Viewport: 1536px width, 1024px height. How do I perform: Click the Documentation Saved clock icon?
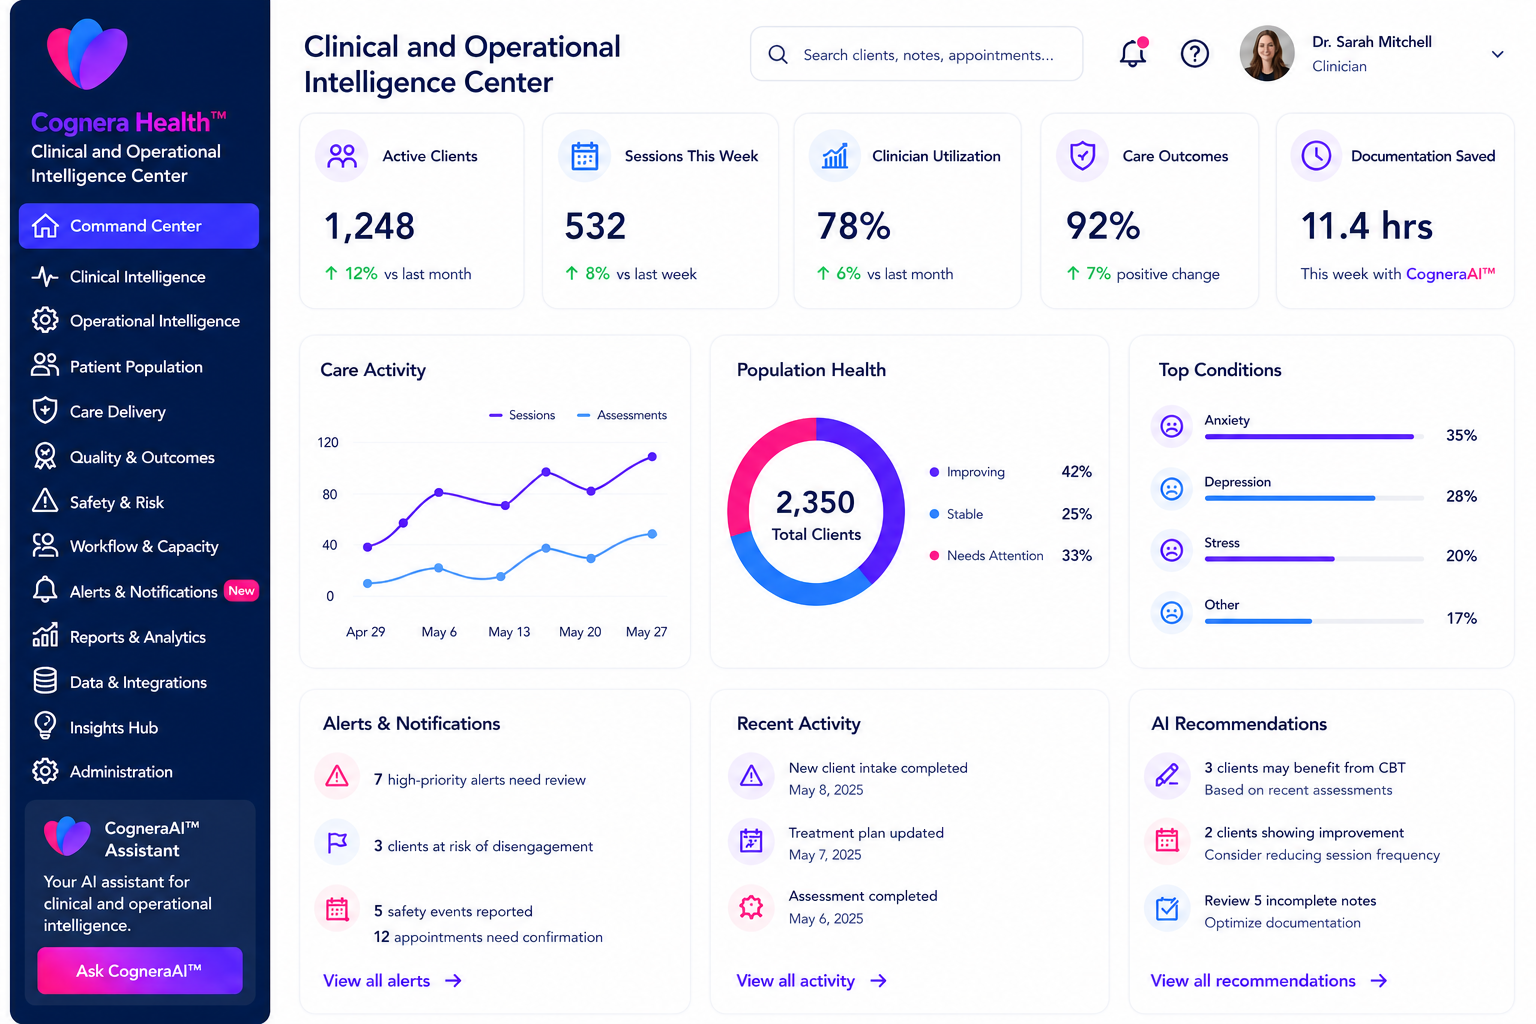pyautogui.click(x=1317, y=156)
